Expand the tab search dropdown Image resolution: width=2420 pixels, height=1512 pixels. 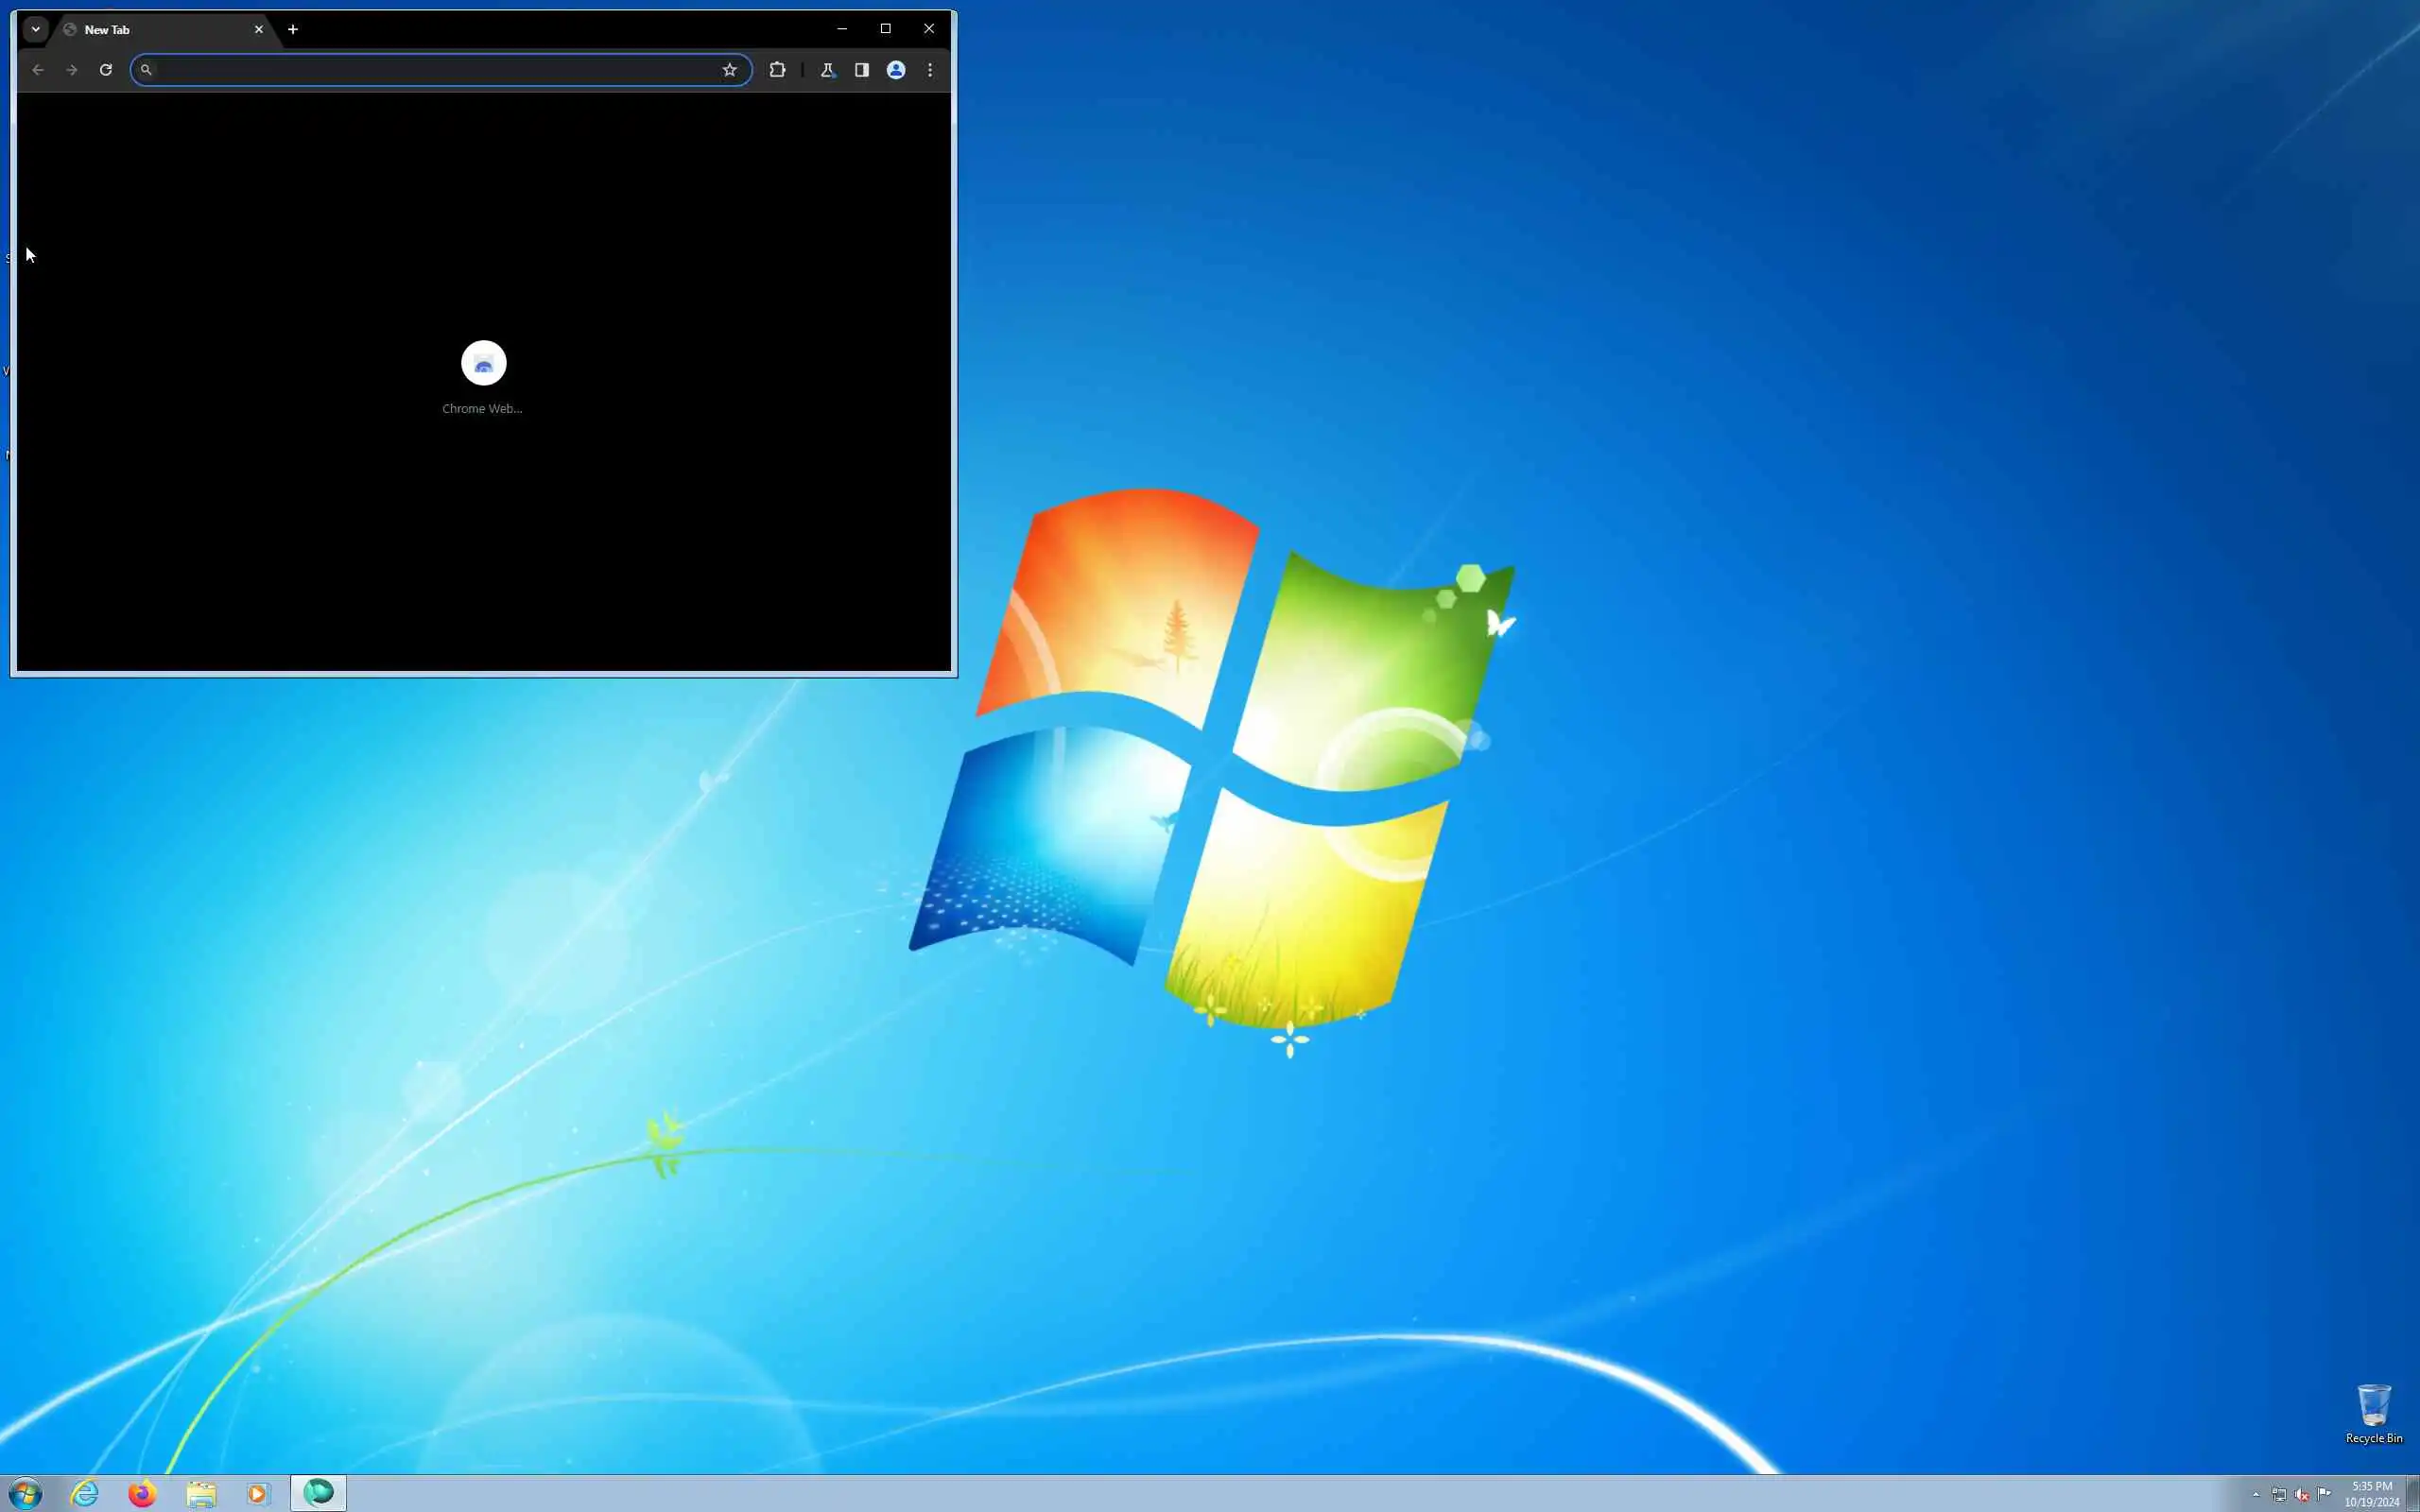36,29
